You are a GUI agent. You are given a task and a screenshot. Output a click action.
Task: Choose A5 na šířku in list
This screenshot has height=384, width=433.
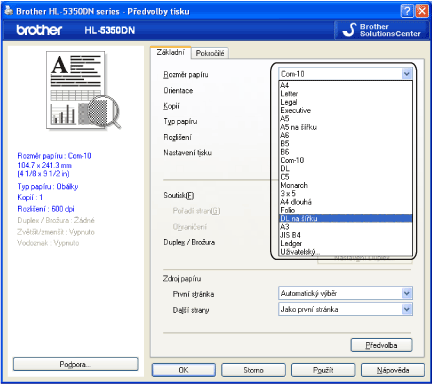point(345,127)
